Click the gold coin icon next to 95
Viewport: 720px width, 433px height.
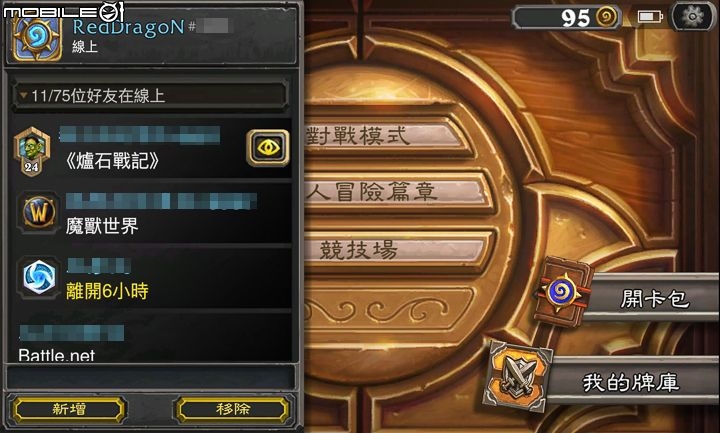tap(607, 17)
